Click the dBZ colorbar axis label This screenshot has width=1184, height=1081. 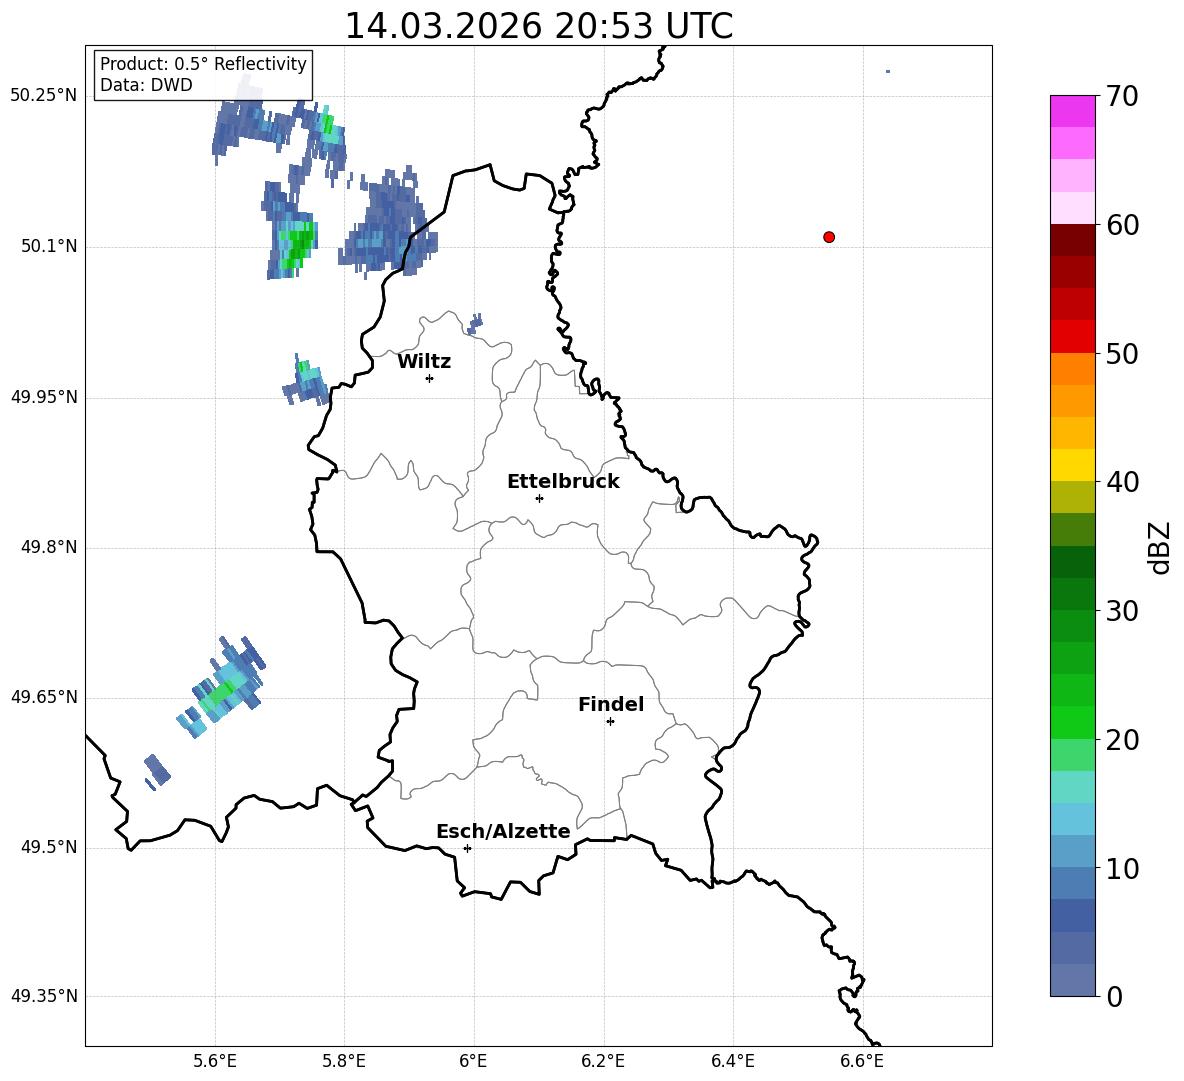[1160, 548]
